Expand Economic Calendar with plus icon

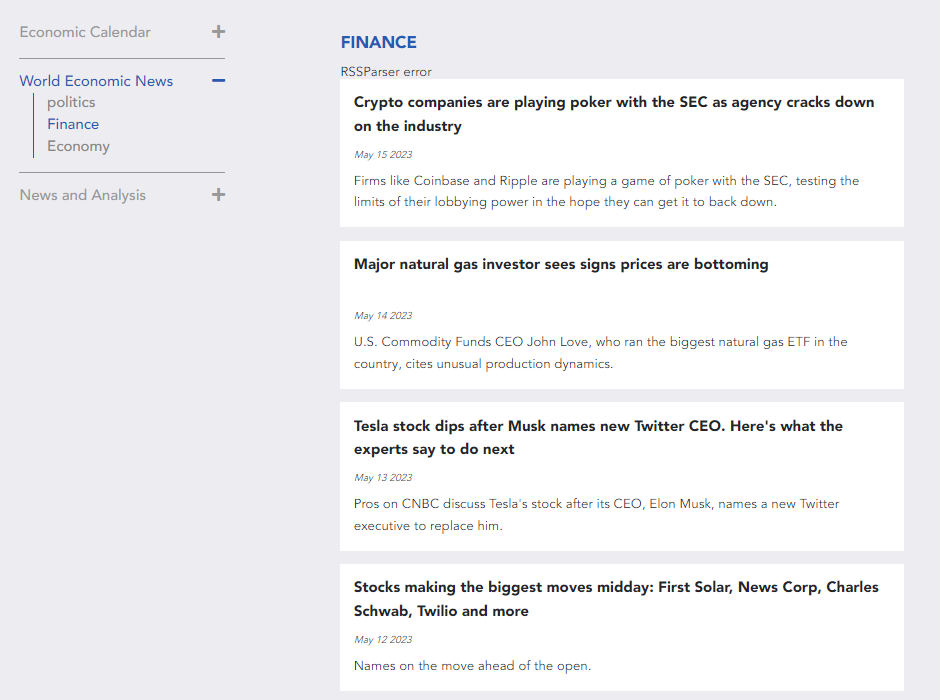[218, 32]
